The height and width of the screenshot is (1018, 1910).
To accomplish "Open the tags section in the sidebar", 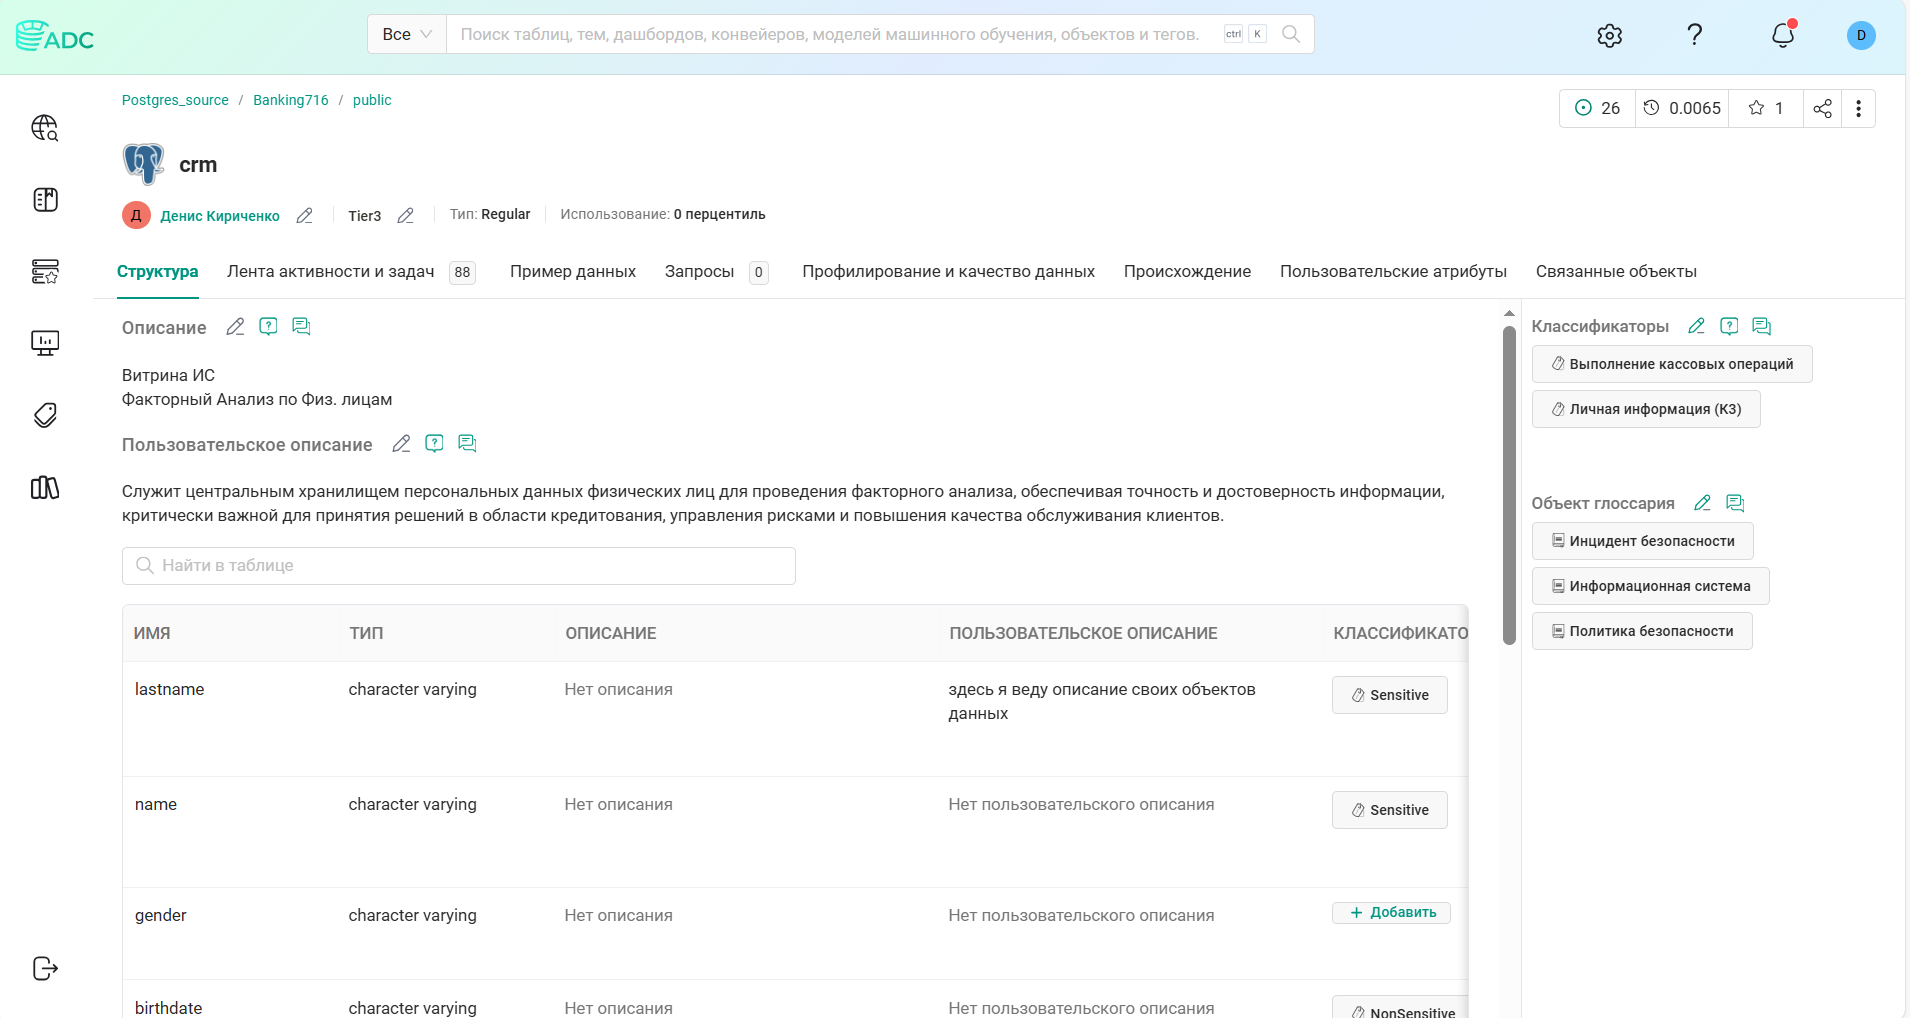I will click(45, 414).
